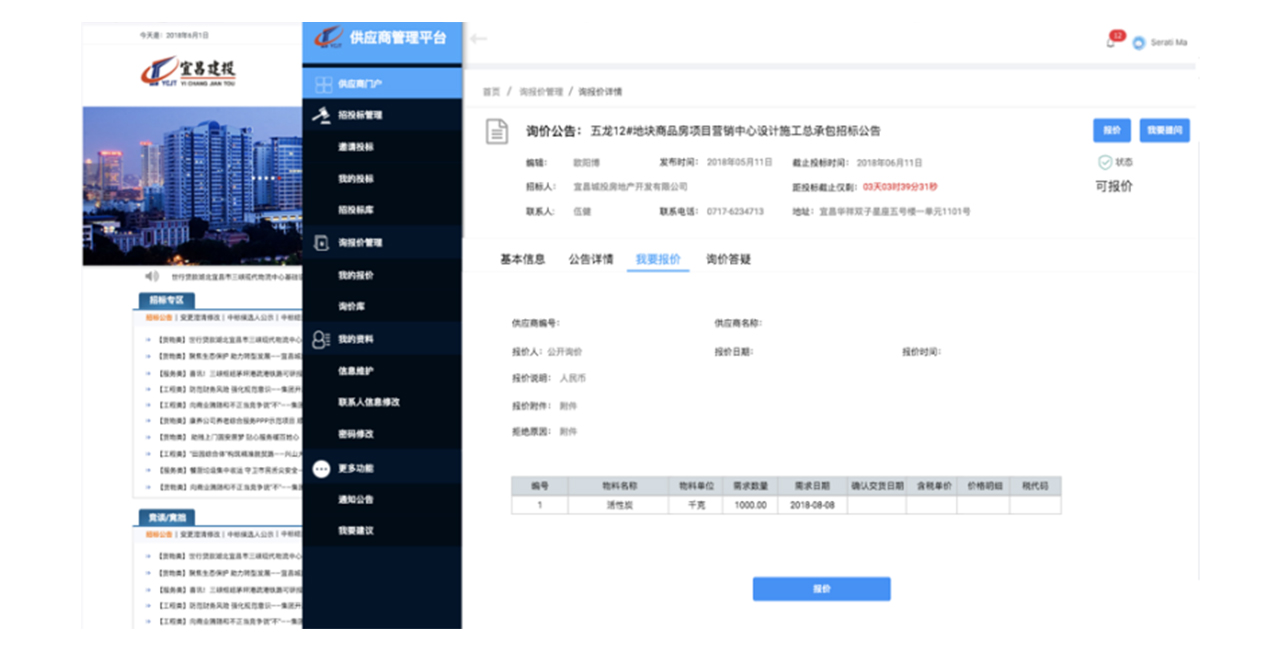This screenshot has height=646, width=1280.
Task: Click the 招标专区 header in the portal window
Action: pos(166,300)
